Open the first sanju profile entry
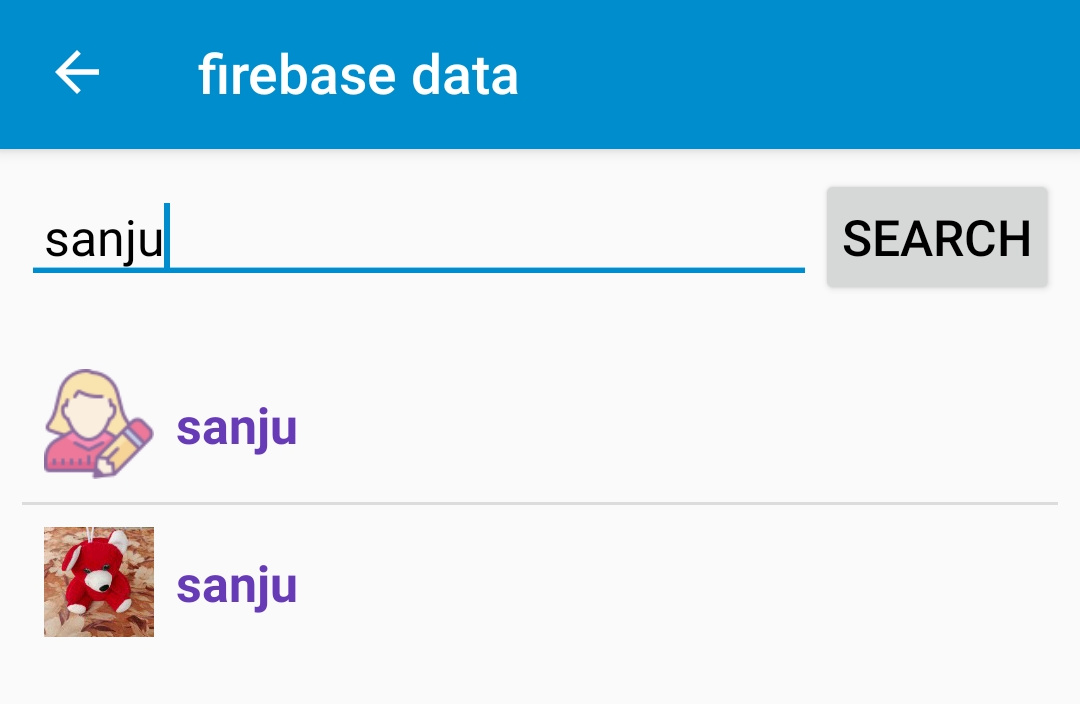1080x704 pixels. [400, 425]
